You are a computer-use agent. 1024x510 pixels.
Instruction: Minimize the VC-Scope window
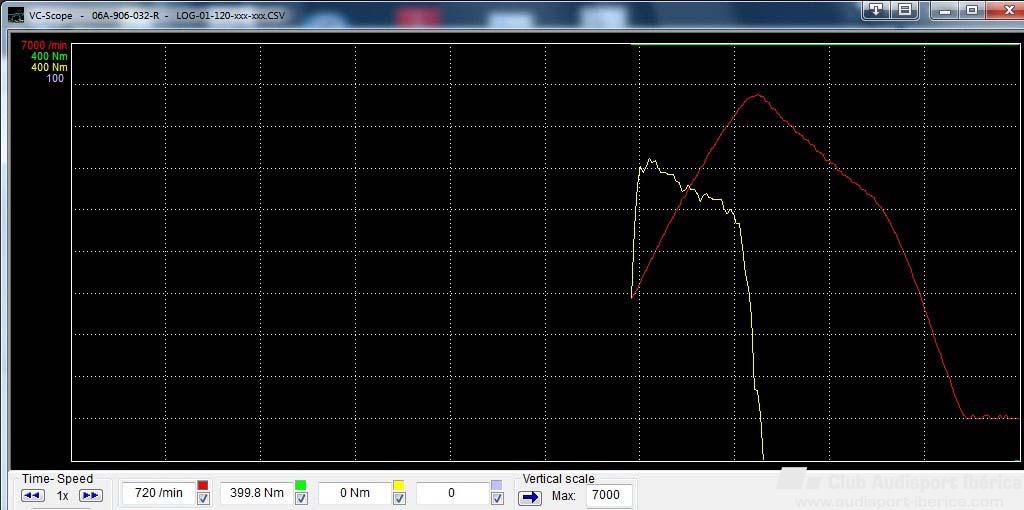pyautogui.click(x=945, y=10)
